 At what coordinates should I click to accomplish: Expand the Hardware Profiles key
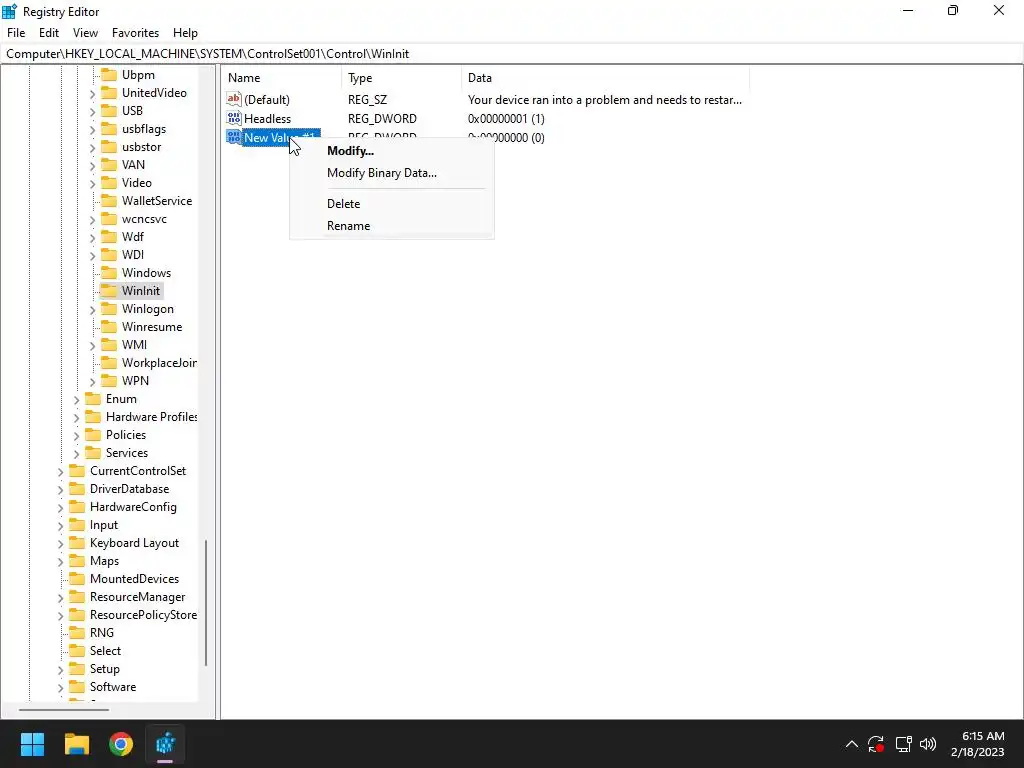pyautogui.click(x=76, y=417)
